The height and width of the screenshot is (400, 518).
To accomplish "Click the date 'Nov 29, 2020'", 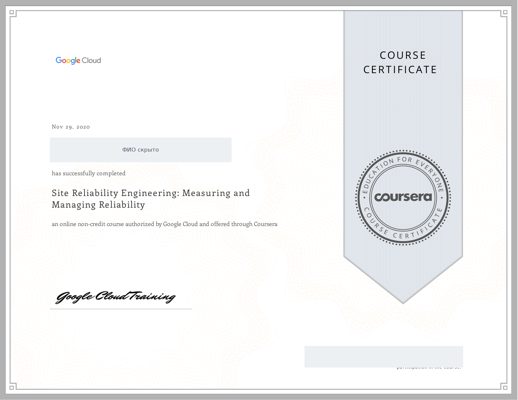I will [x=71, y=127].
